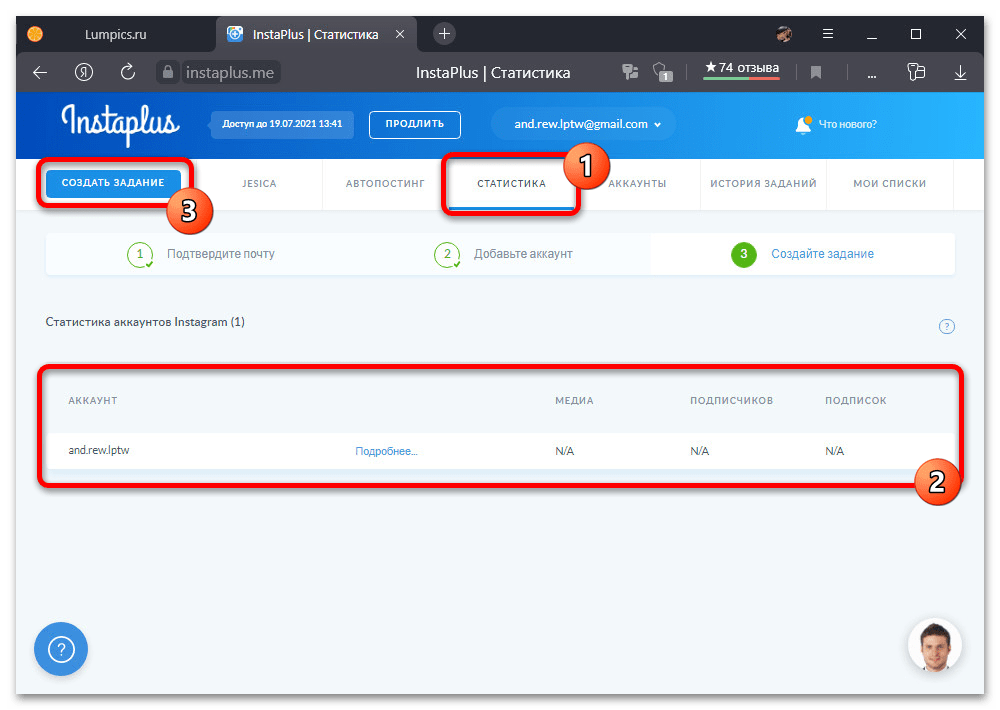Open the Что нового? link
The height and width of the screenshot is (710, 1000).
pos(847,124)
